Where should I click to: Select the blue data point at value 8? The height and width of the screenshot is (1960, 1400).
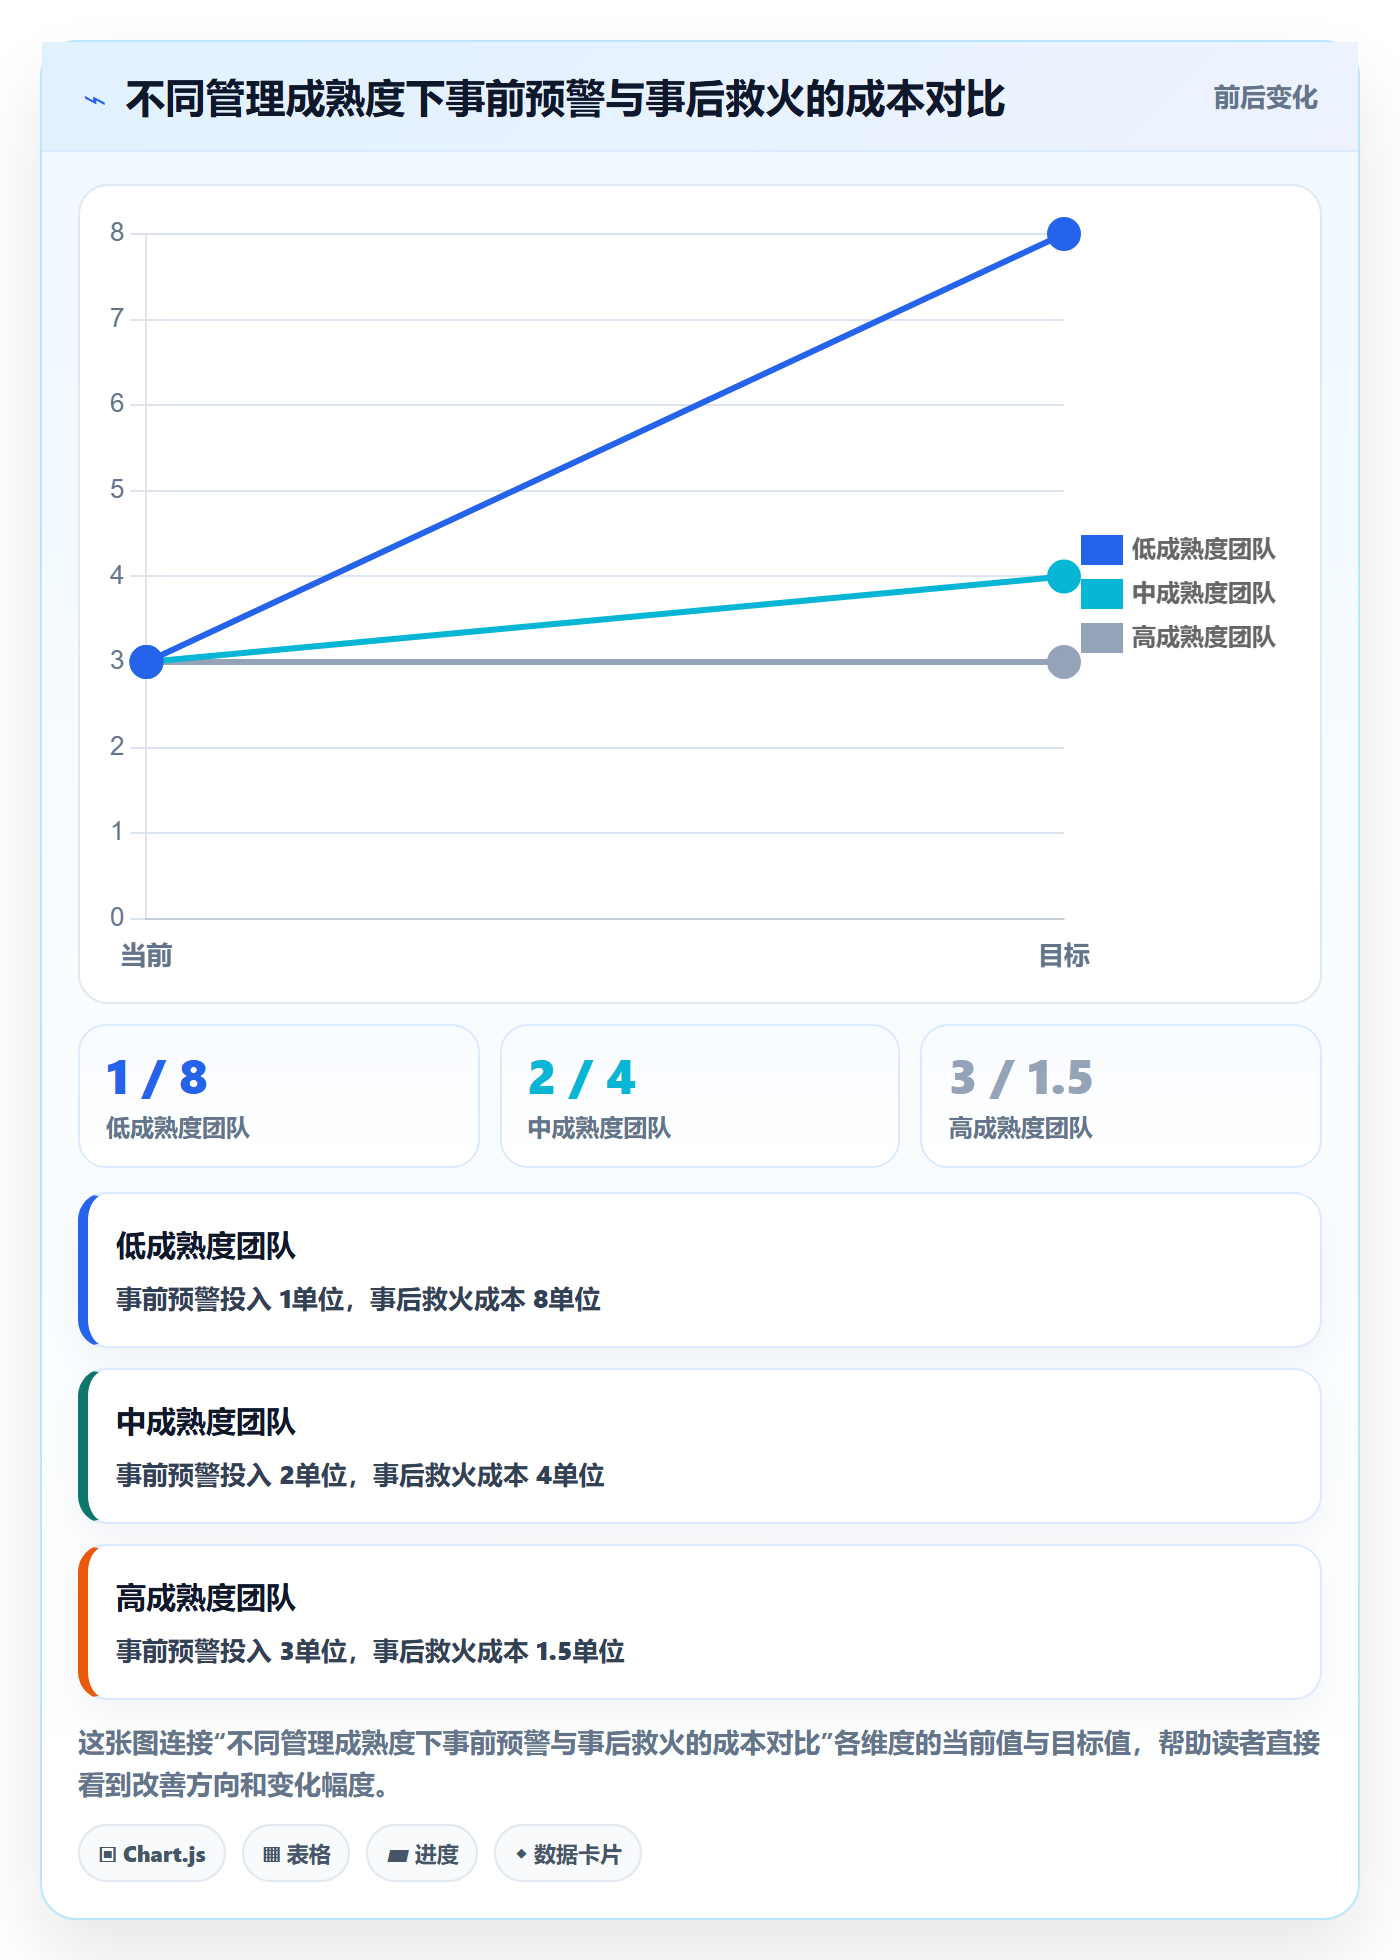(1064, 234)
